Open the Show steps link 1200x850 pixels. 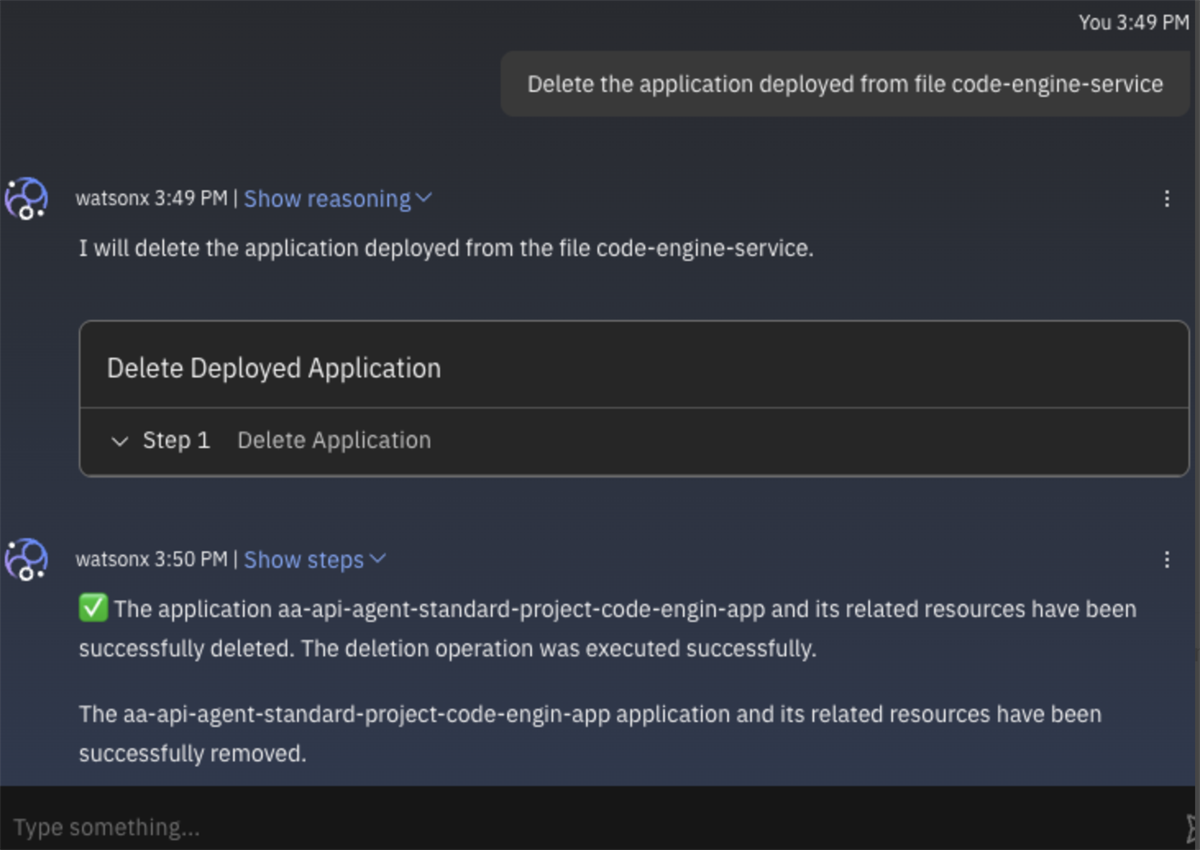tap(305, 560)
